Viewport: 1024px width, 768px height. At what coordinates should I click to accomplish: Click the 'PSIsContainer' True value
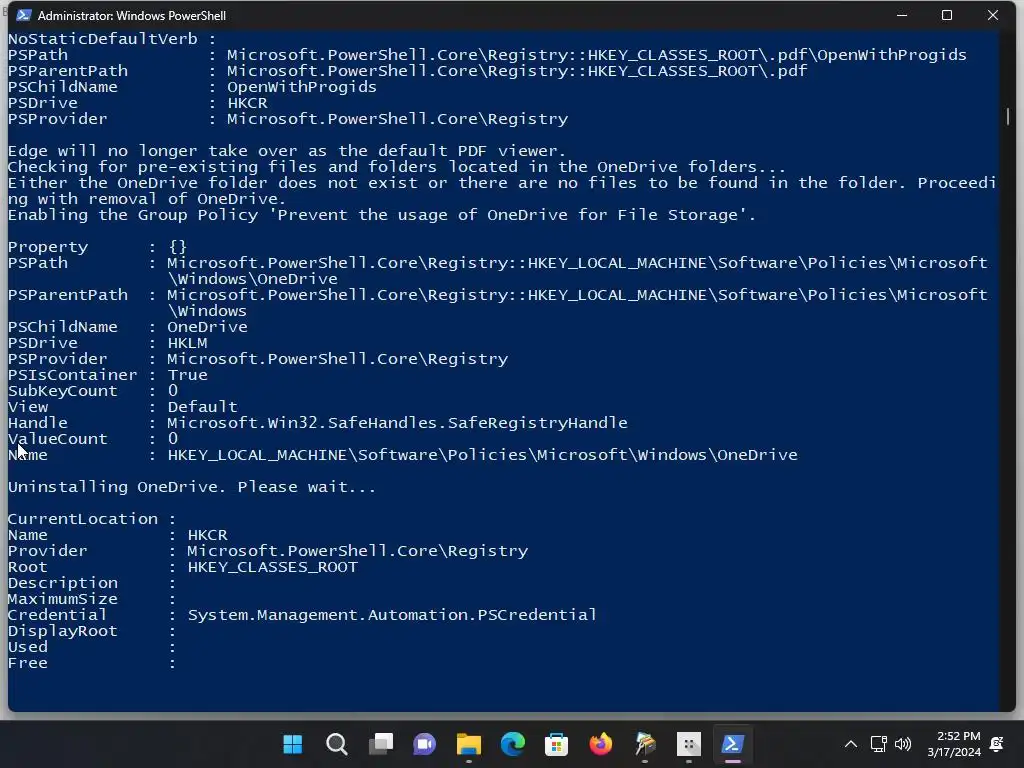click(187, 375)
